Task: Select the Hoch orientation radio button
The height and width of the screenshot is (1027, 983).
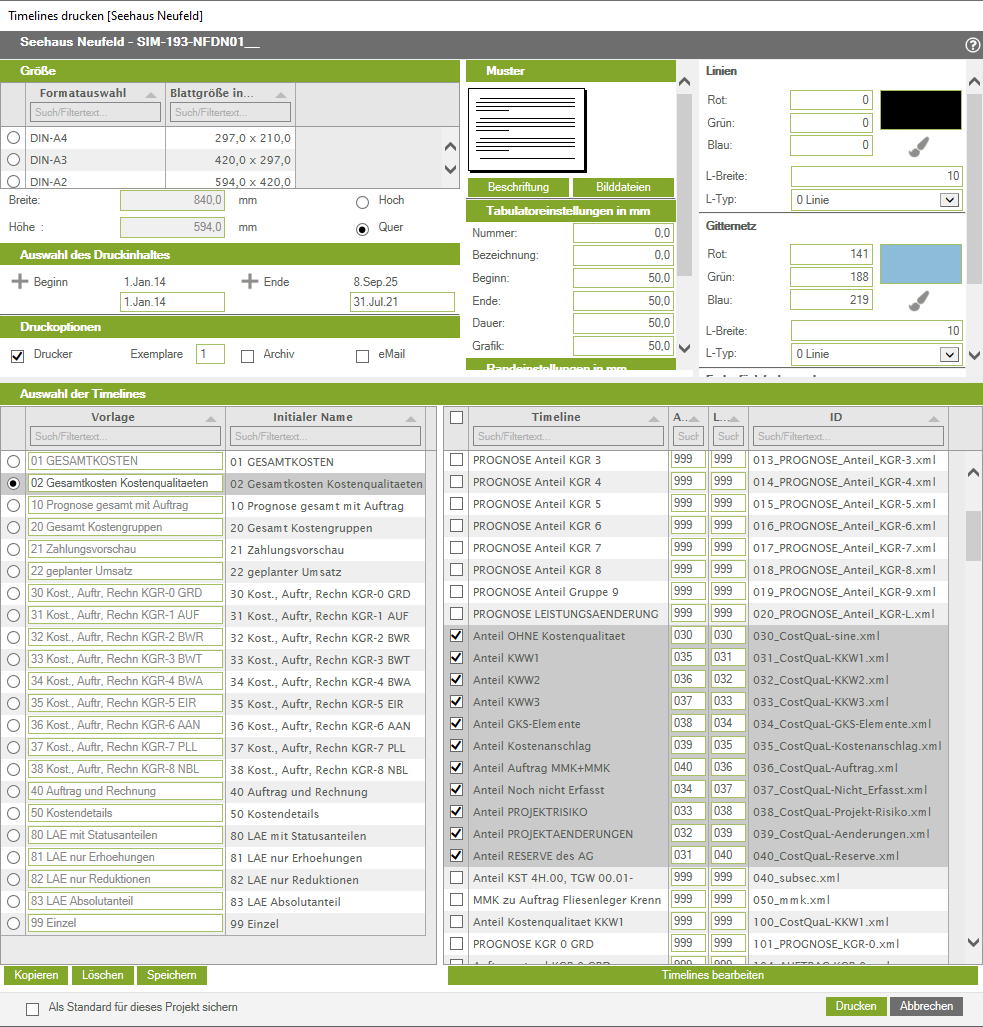Action: coord(362,202)
